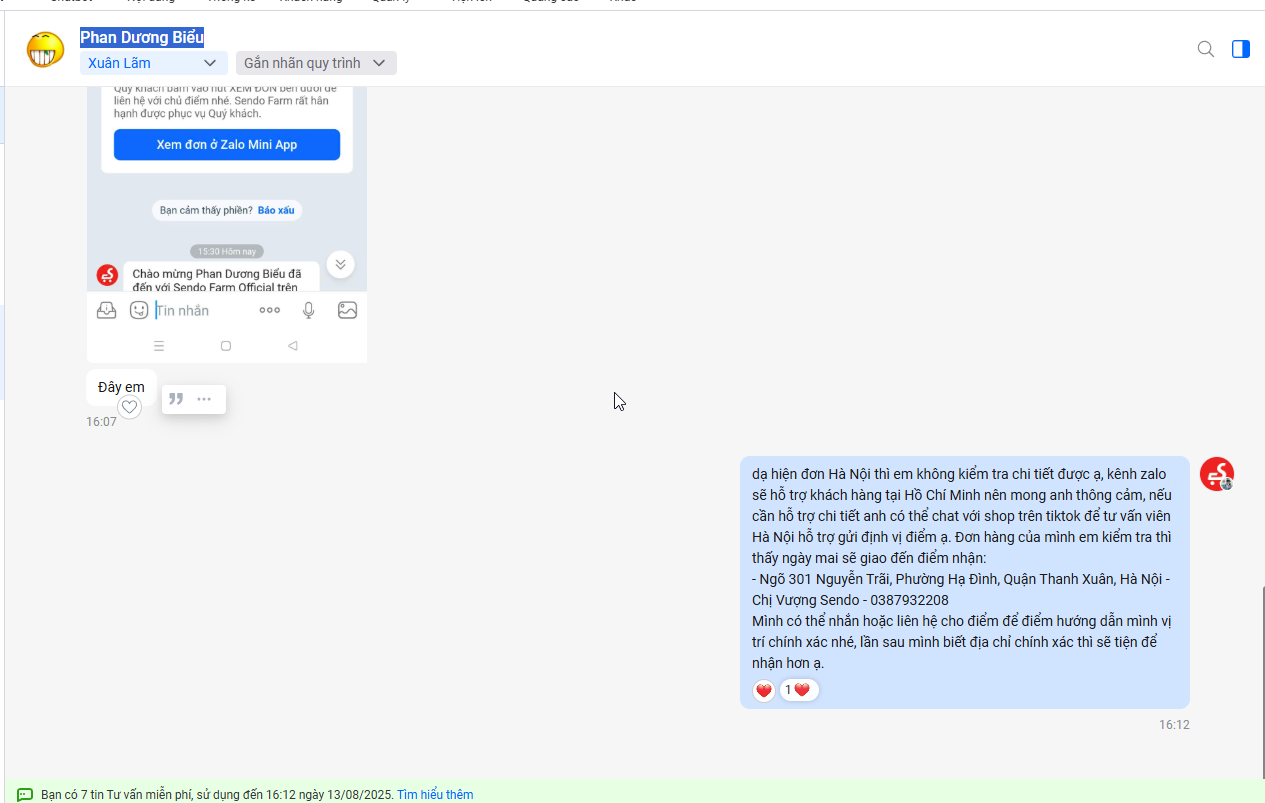The image size is (1265, 803).
Task: Click the grinning emoji customer avatar
Action: click(46, 49)
